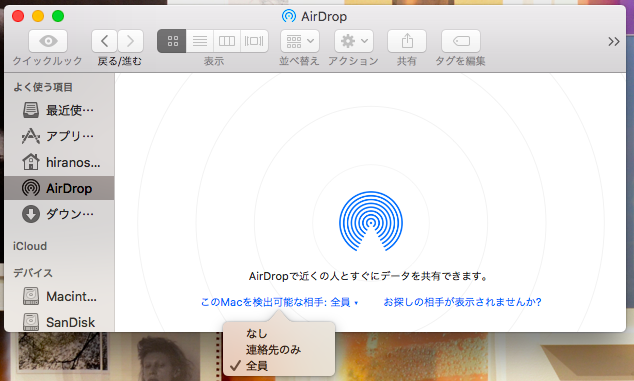Open hiranos… home folder
634x381 pixels.
pos(59,162)
